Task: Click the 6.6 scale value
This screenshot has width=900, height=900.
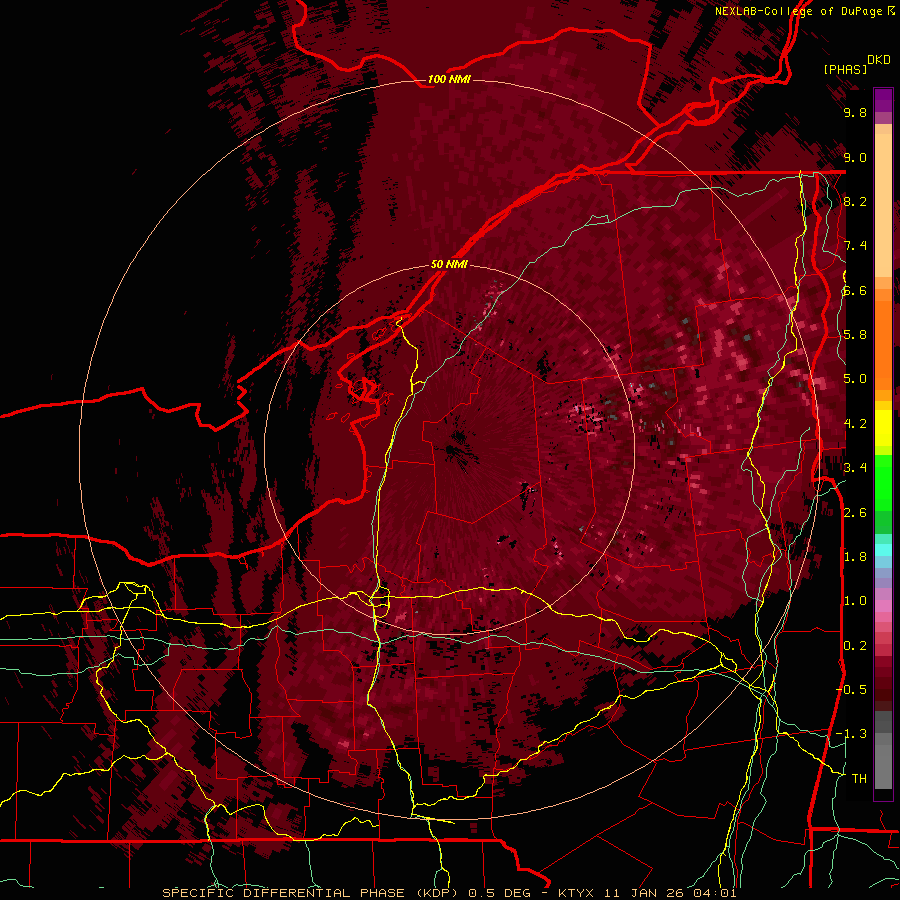Action: 855,290
